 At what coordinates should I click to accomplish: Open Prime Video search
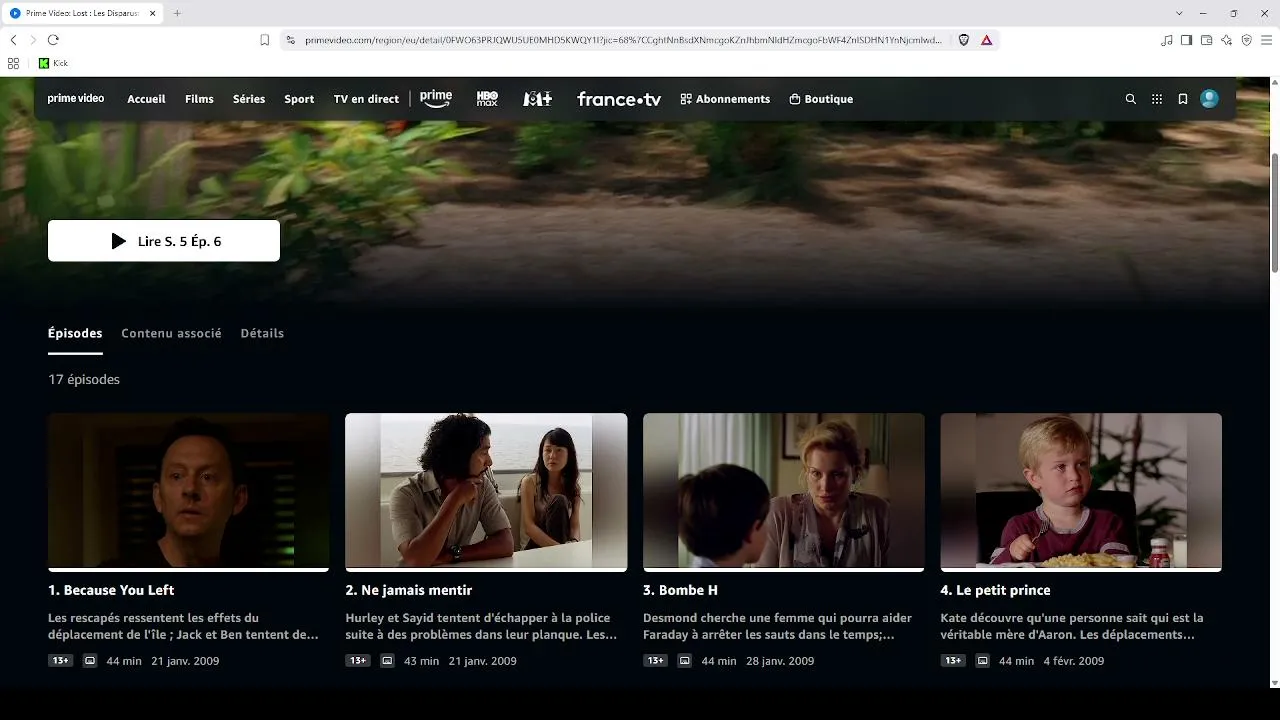[x=1131, y=99]
